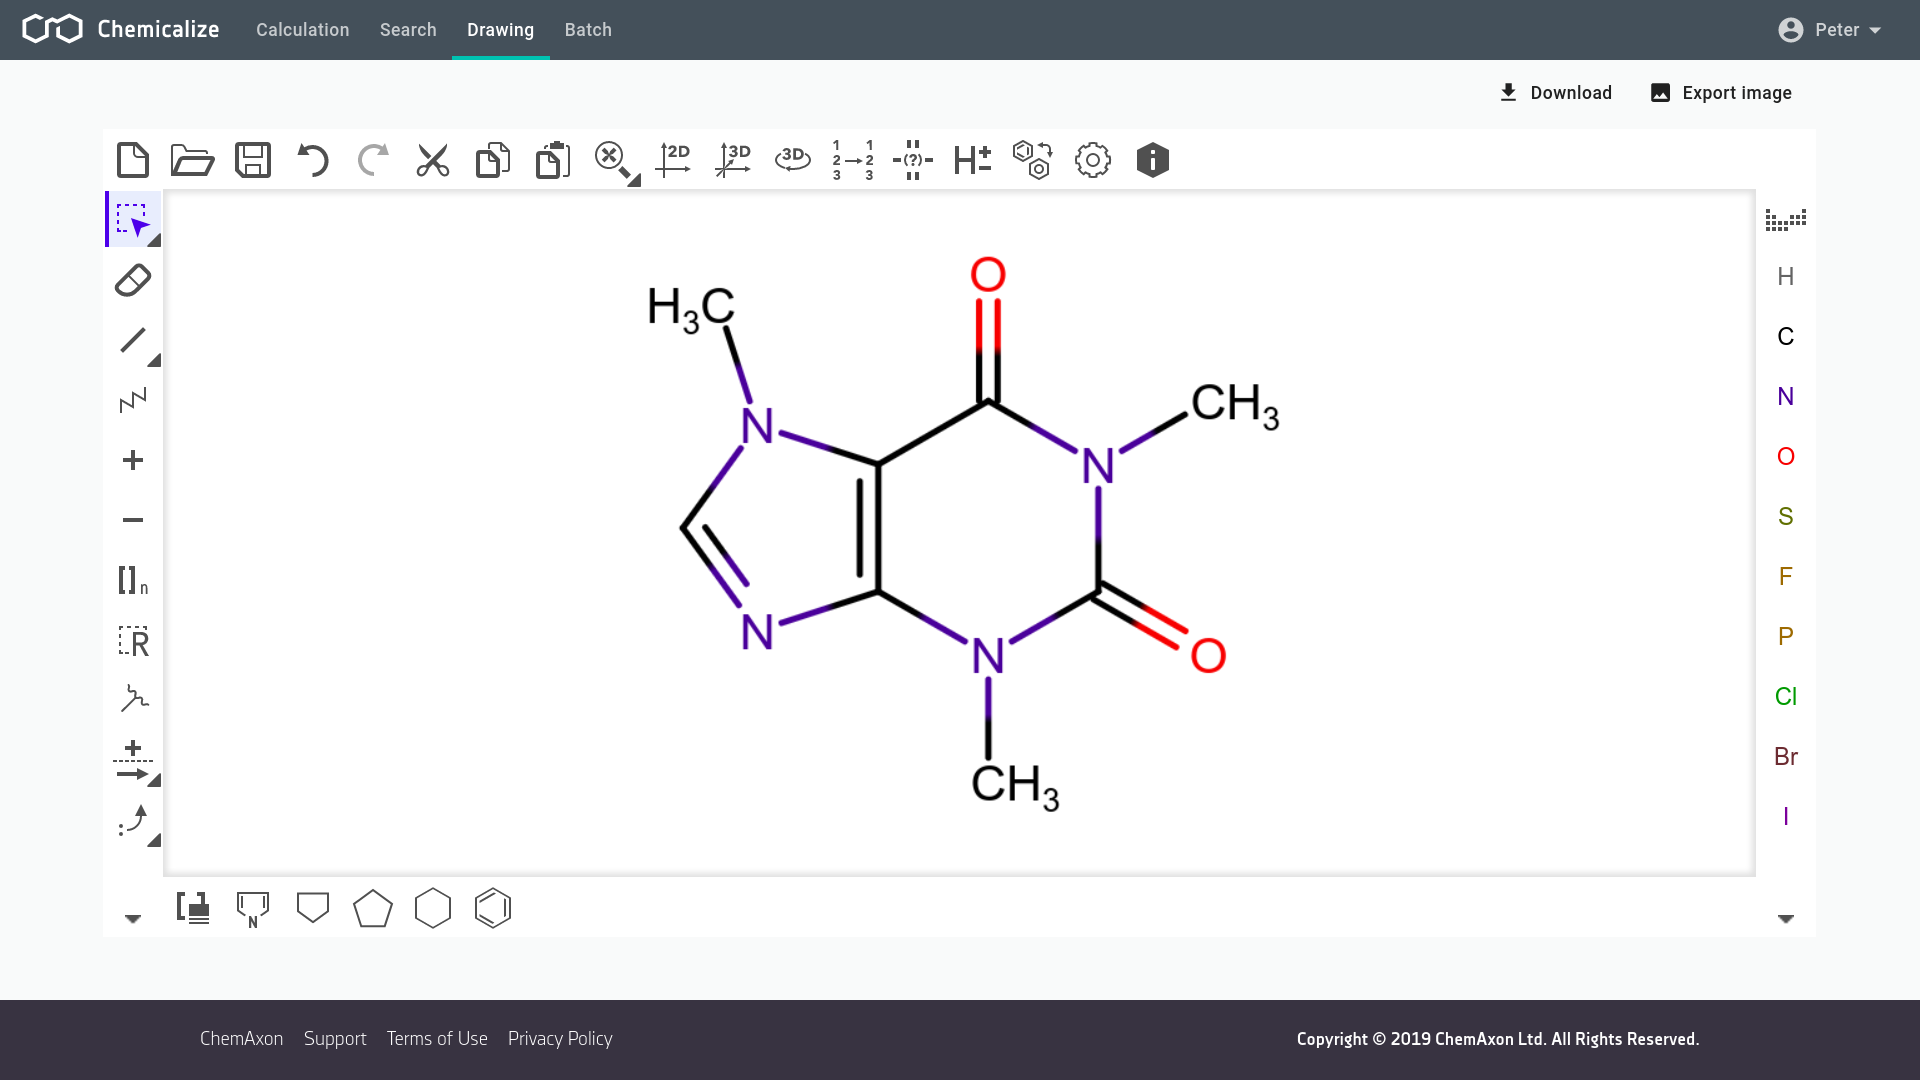Pick Chlorine atom Cl
Screen dimensions: 1920x1080
(x=1786, y=696)
